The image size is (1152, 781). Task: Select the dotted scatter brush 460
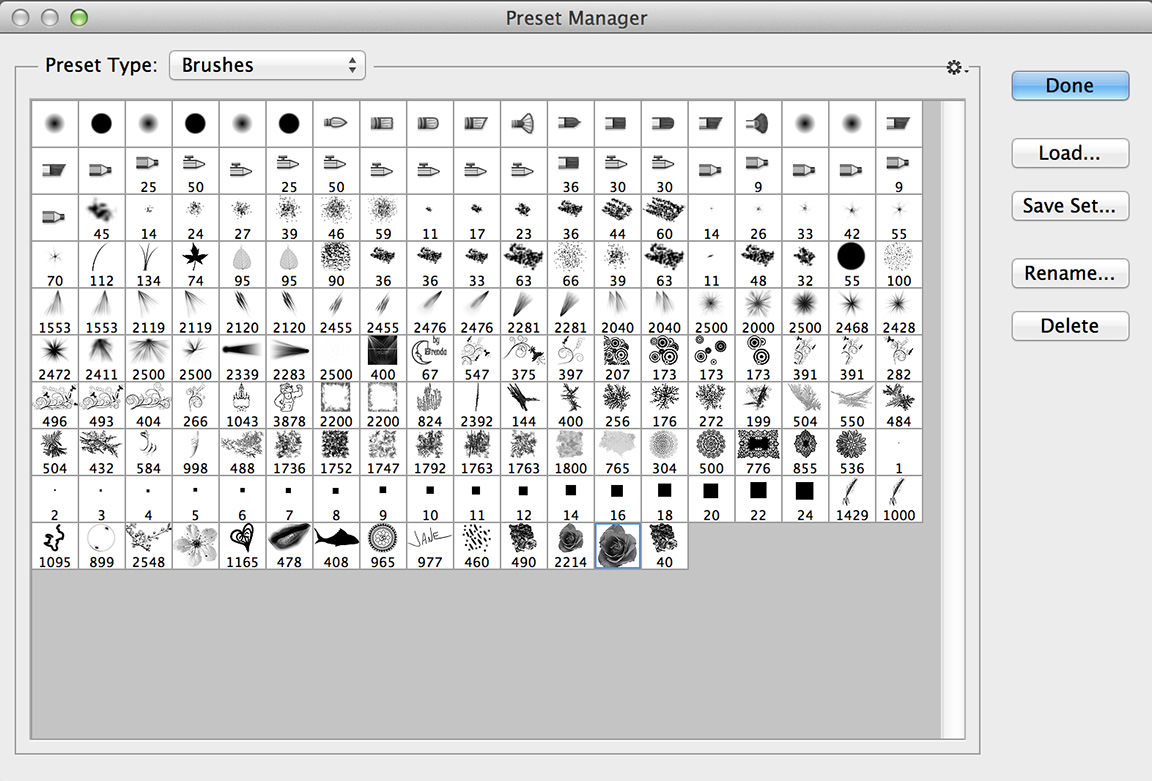tap(477, 546)
